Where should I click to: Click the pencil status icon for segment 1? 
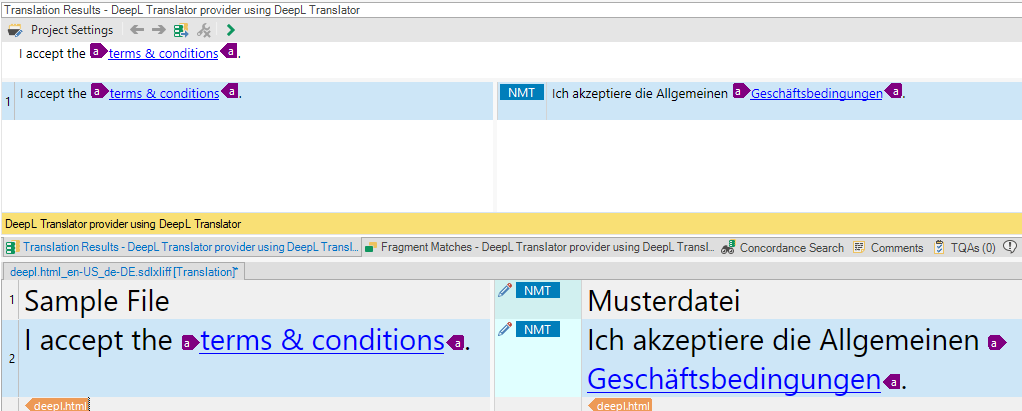point(505,290)
